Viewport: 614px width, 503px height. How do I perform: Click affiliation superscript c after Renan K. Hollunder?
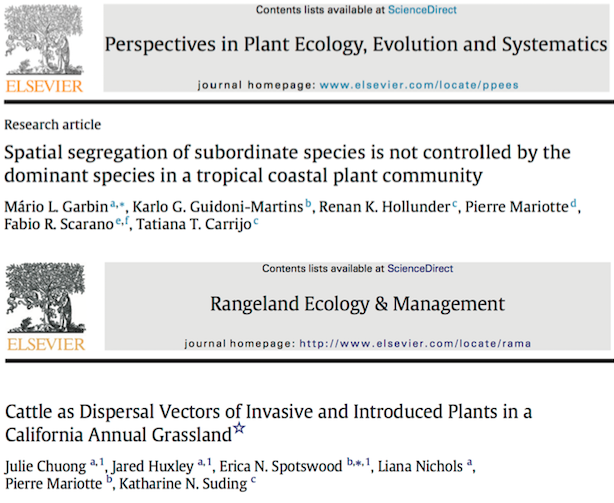[455, 204]
